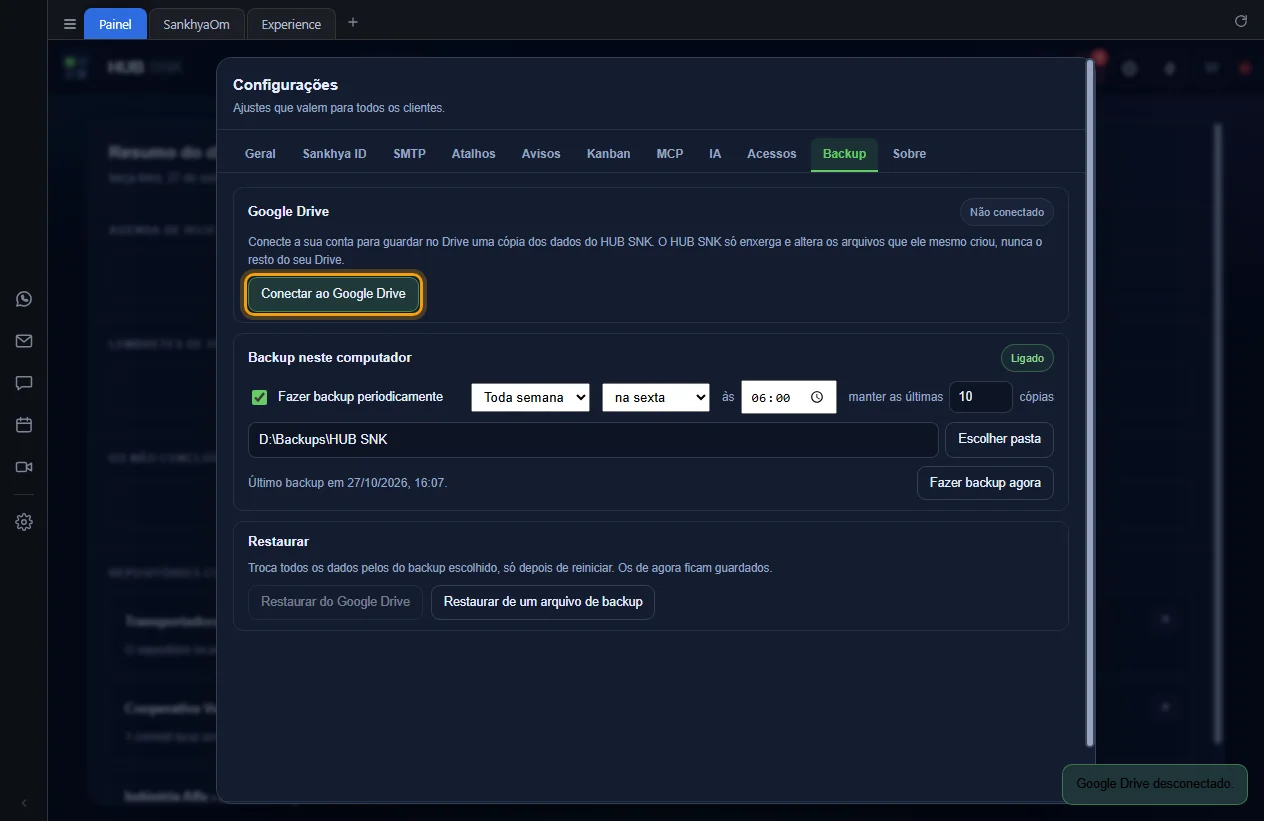
Task: Click the Configurações dialog title
Action: point(286,85)
